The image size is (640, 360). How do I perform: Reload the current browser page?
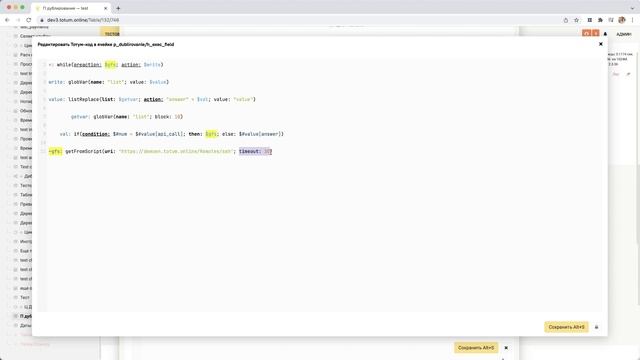coord(29,20)
